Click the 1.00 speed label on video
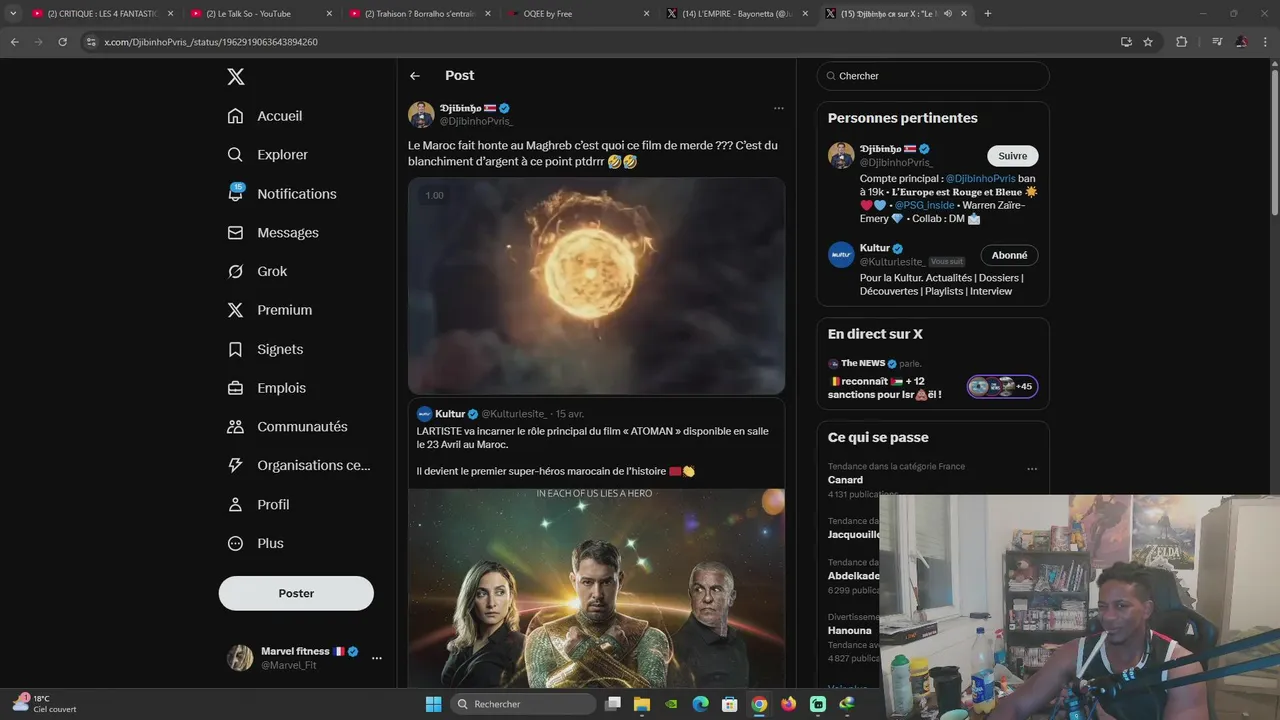Viewport: 1280px width, 720px height. (x=434, y=195)
